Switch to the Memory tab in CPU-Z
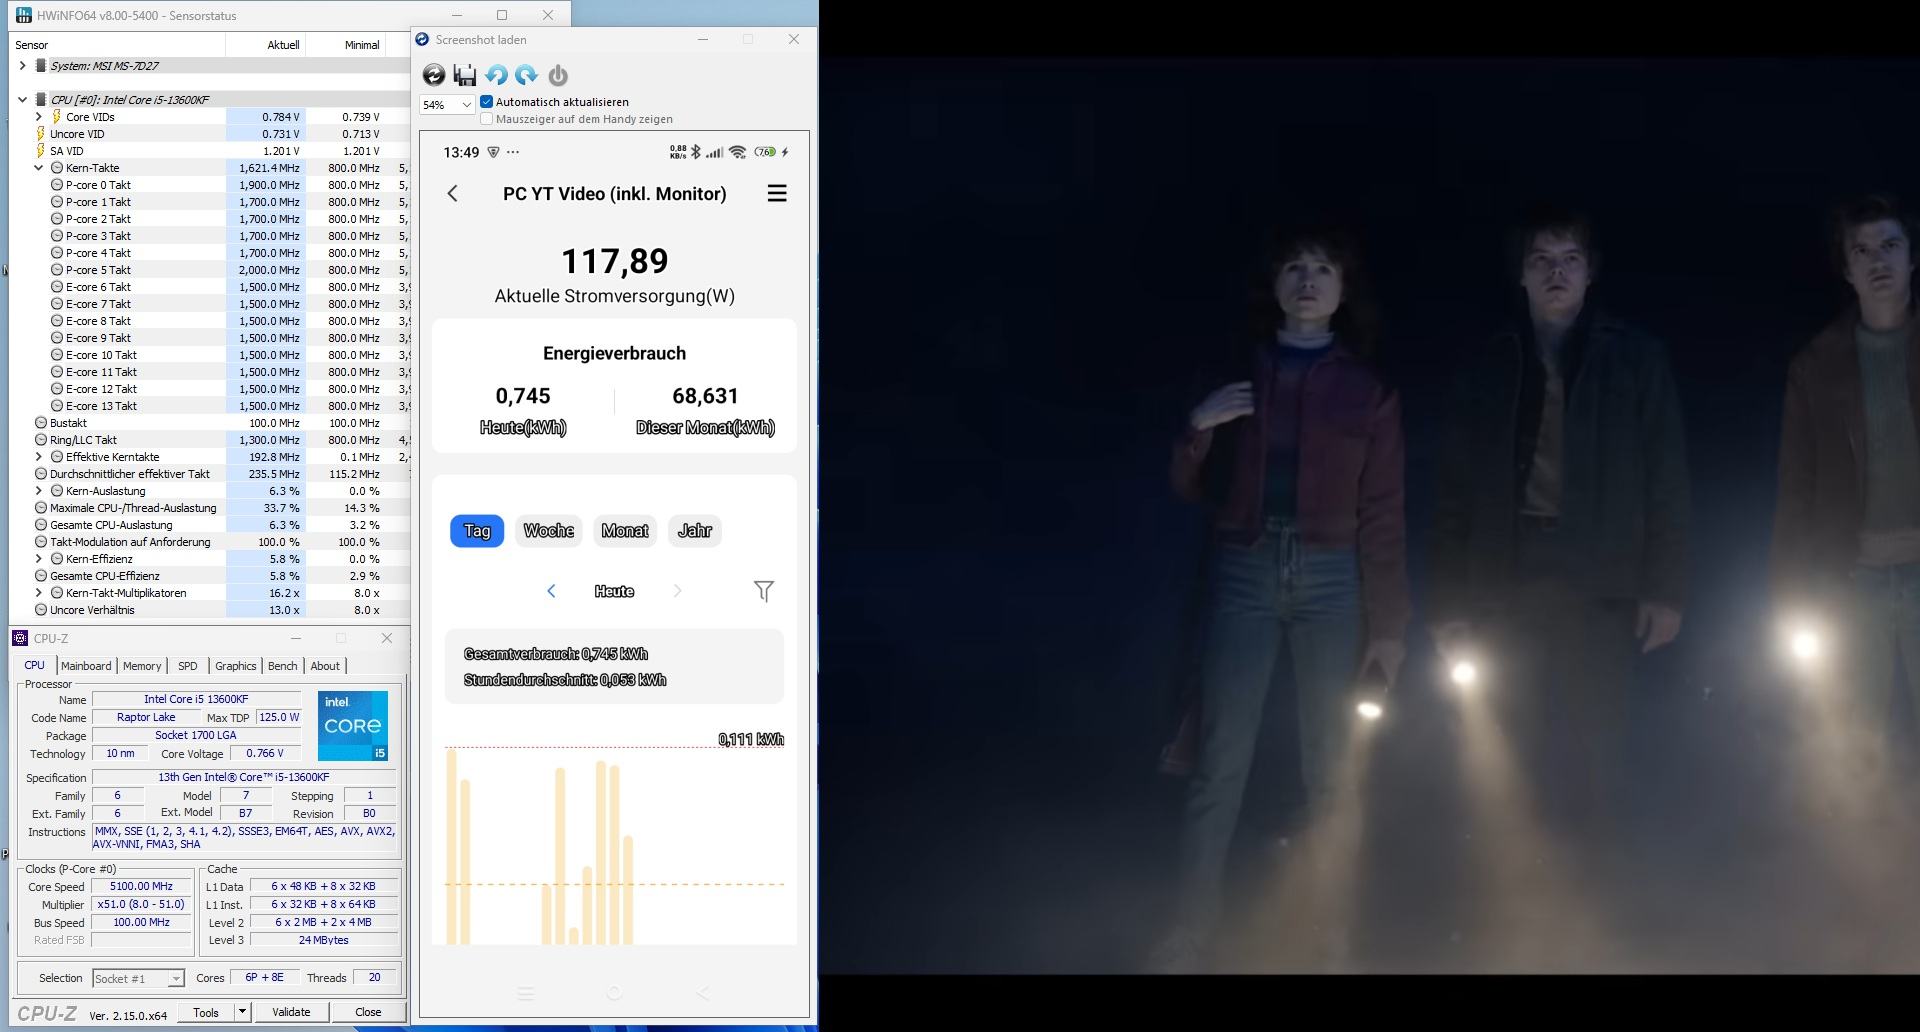Viewport: 1920px width, 1032px height. [x=142, y=666]
